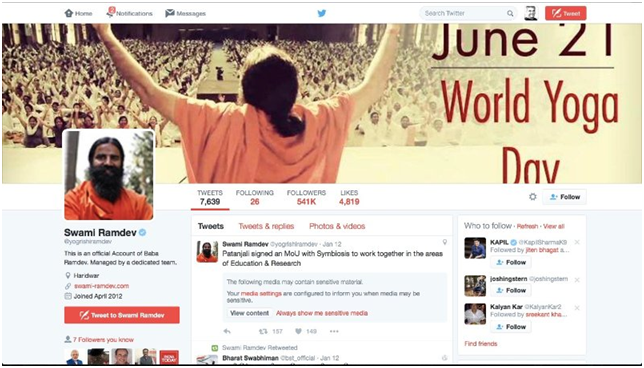Focus the Search Twitter field
Image resolution: width=644 pixels, height=368 pixels.
pyautogui.click(x=468, y=13)
